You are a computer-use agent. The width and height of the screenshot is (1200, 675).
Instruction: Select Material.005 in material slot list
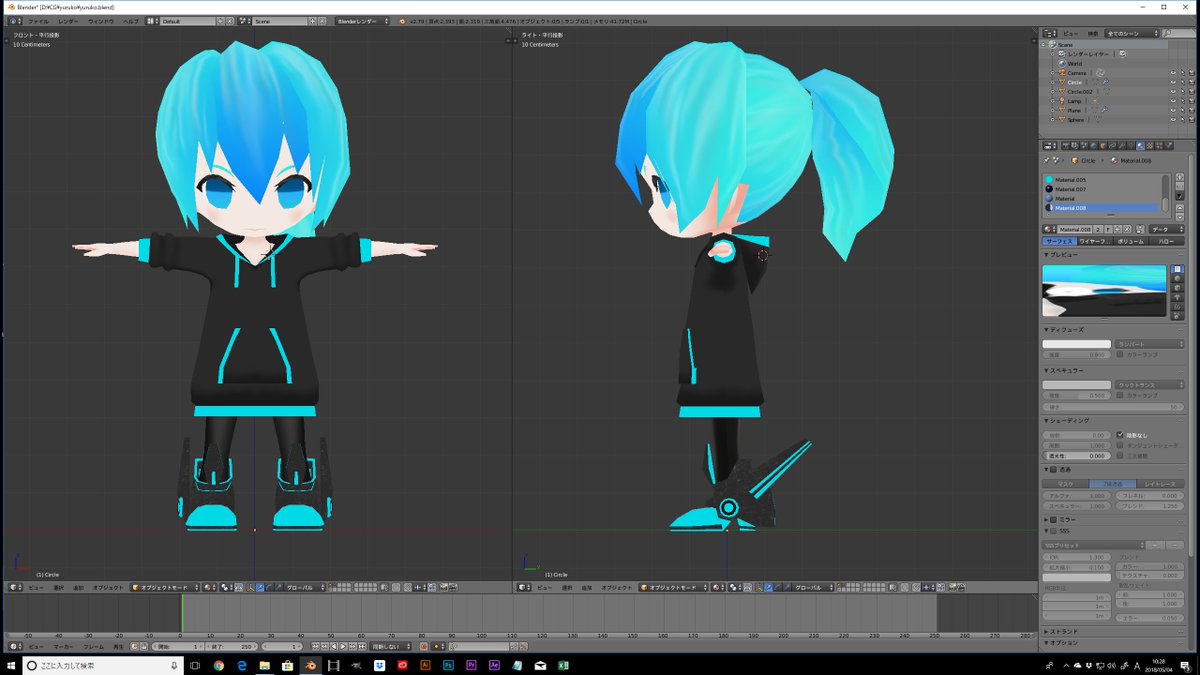coord(1100,179)
